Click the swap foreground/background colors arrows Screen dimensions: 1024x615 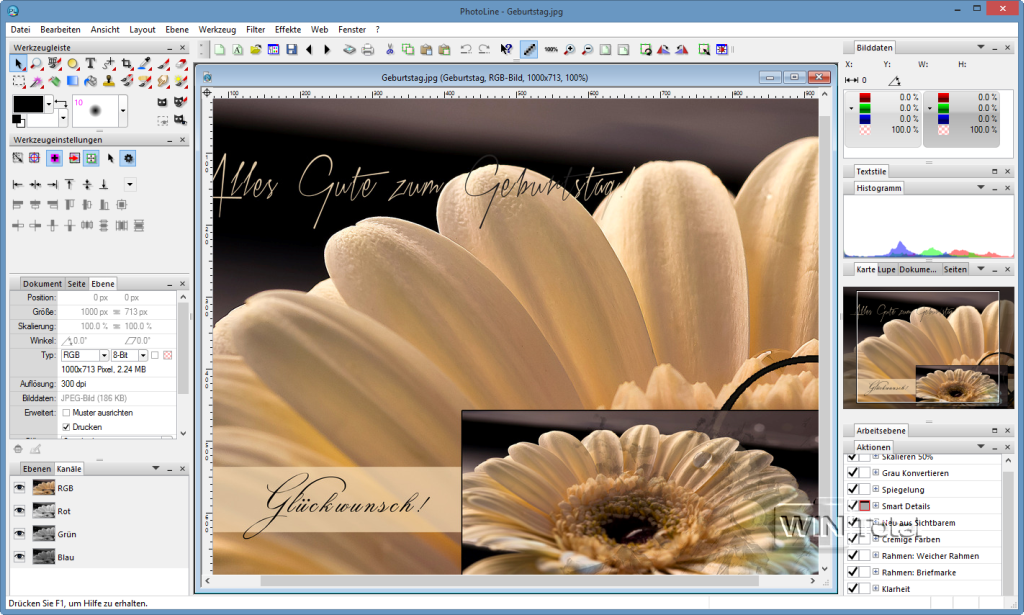[x=60, y=103]
